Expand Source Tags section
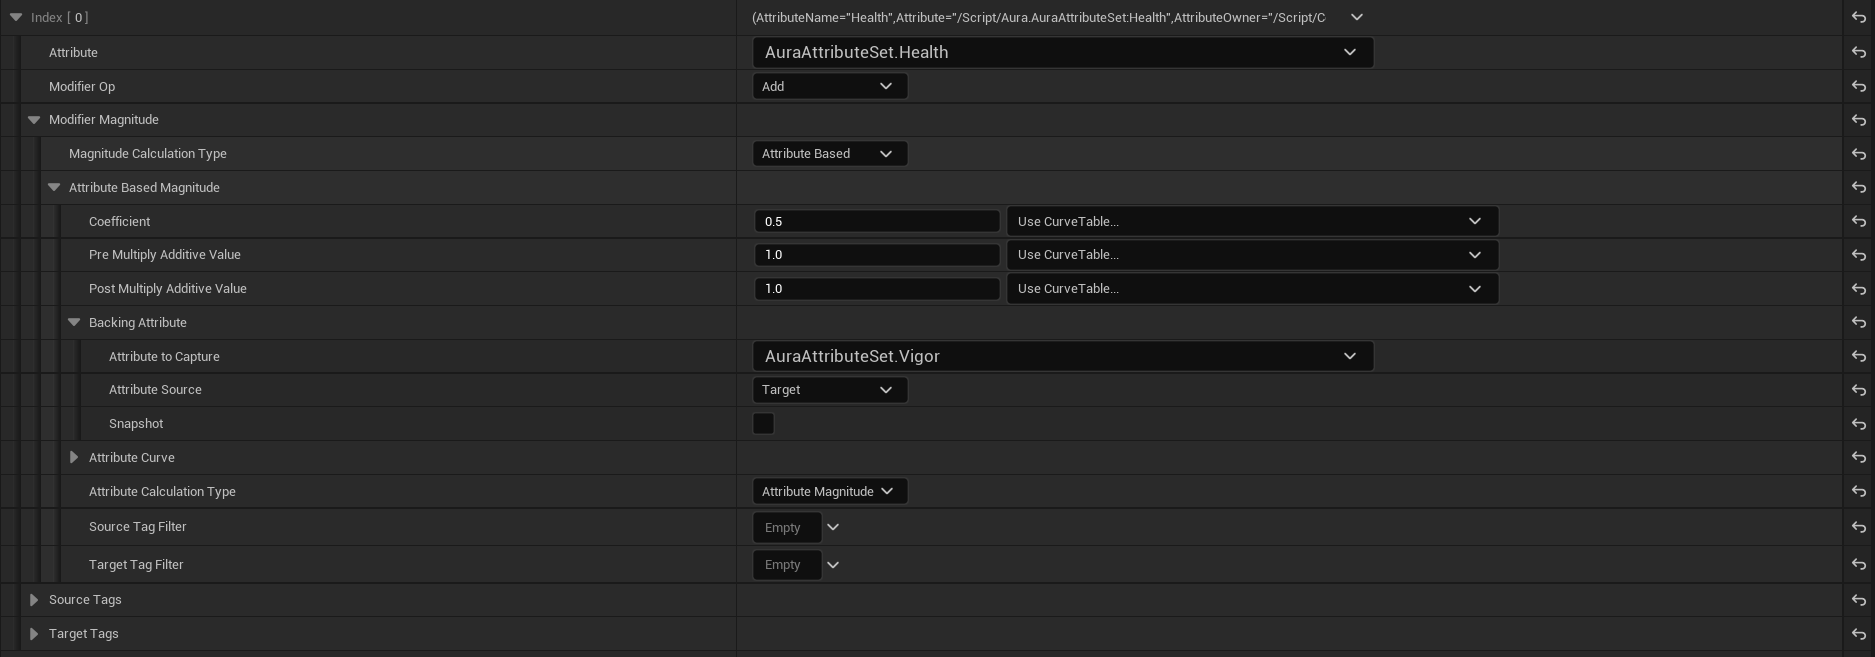 [34, 600]
